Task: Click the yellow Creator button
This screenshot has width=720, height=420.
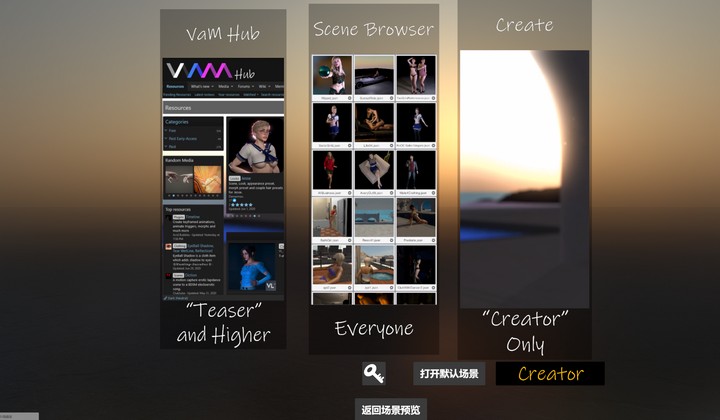Action: [x=550, y=373]
